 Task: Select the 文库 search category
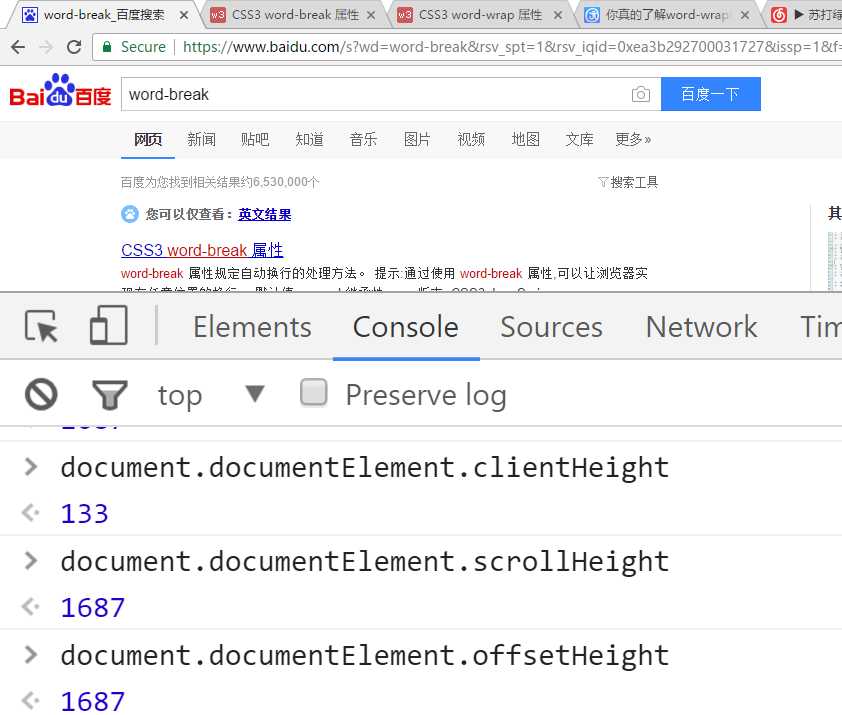point(579,140)
